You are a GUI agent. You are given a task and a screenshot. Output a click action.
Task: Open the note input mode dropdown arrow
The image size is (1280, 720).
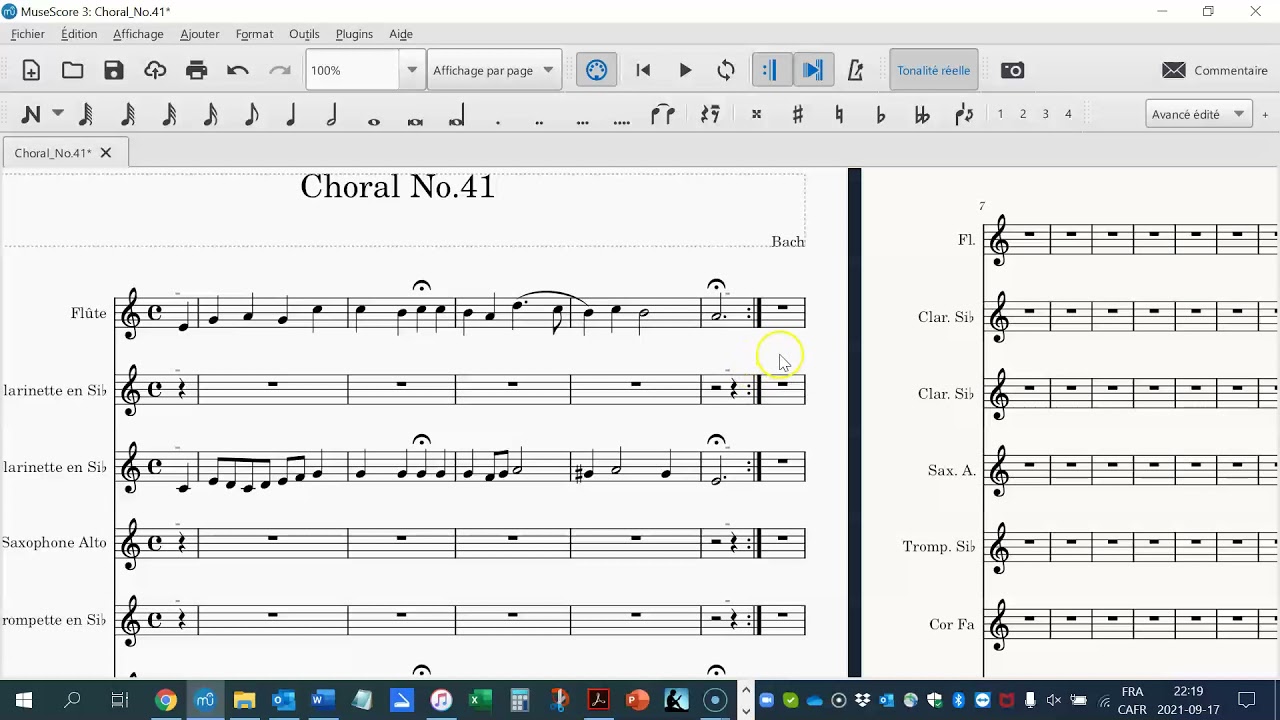click(x=58, y=113)
